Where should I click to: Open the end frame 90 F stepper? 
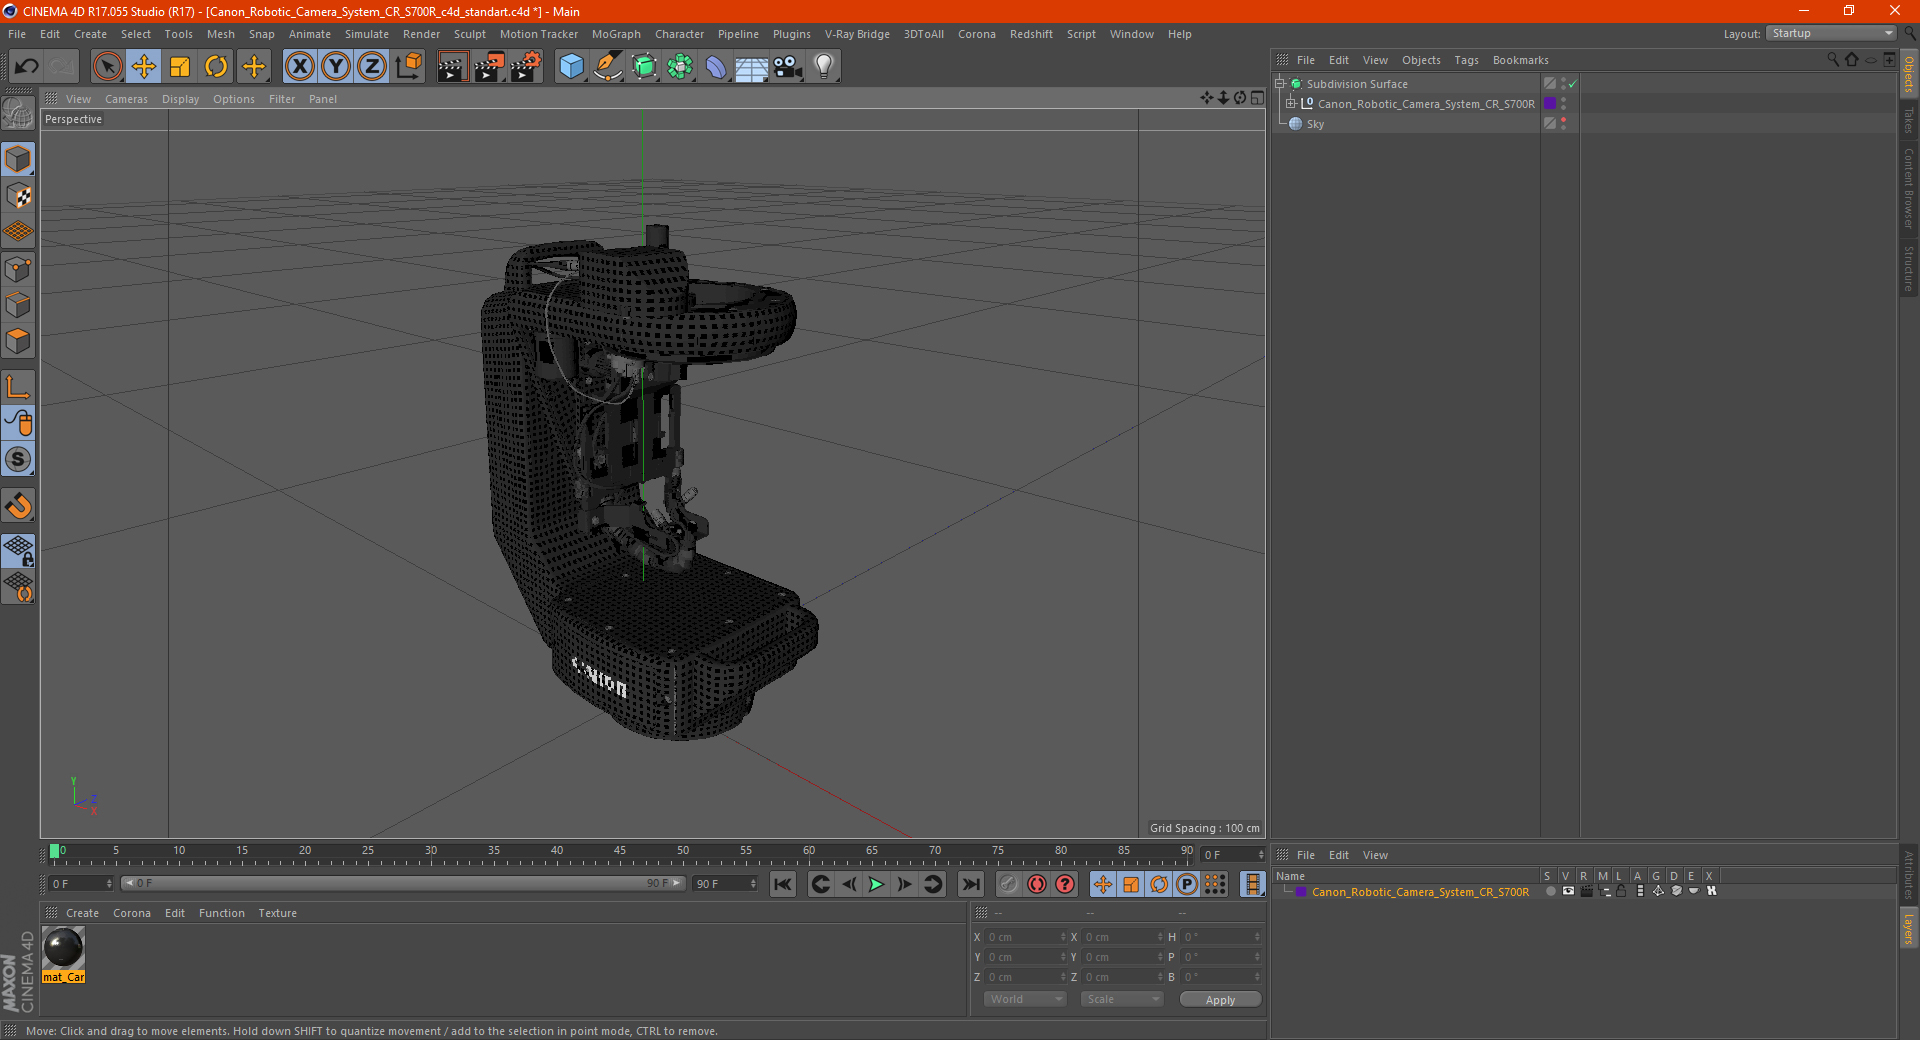(726, 884)
